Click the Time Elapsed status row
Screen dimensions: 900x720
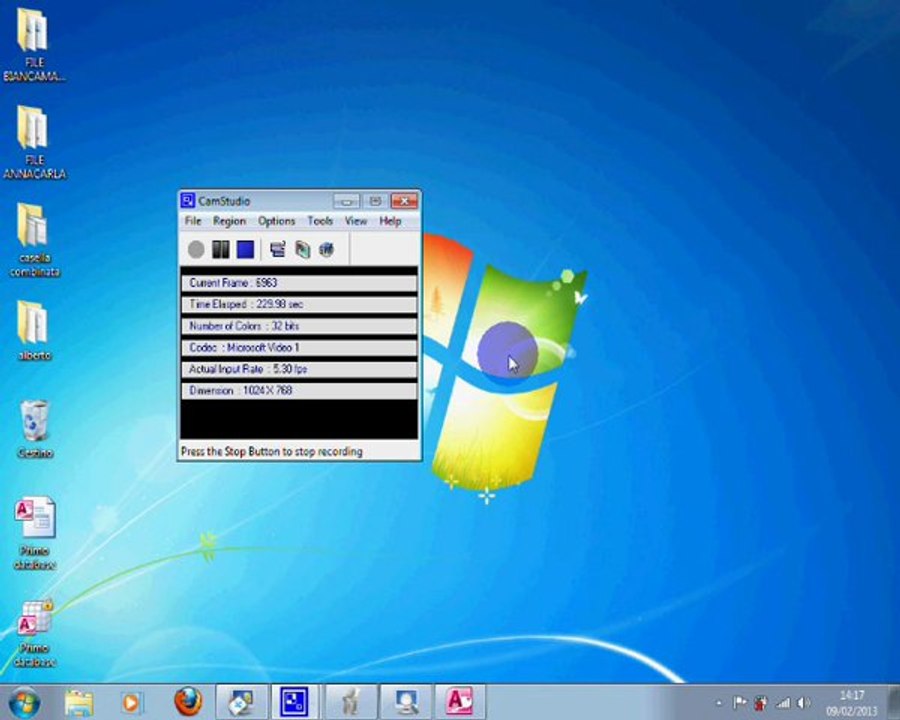click(299, 304)
